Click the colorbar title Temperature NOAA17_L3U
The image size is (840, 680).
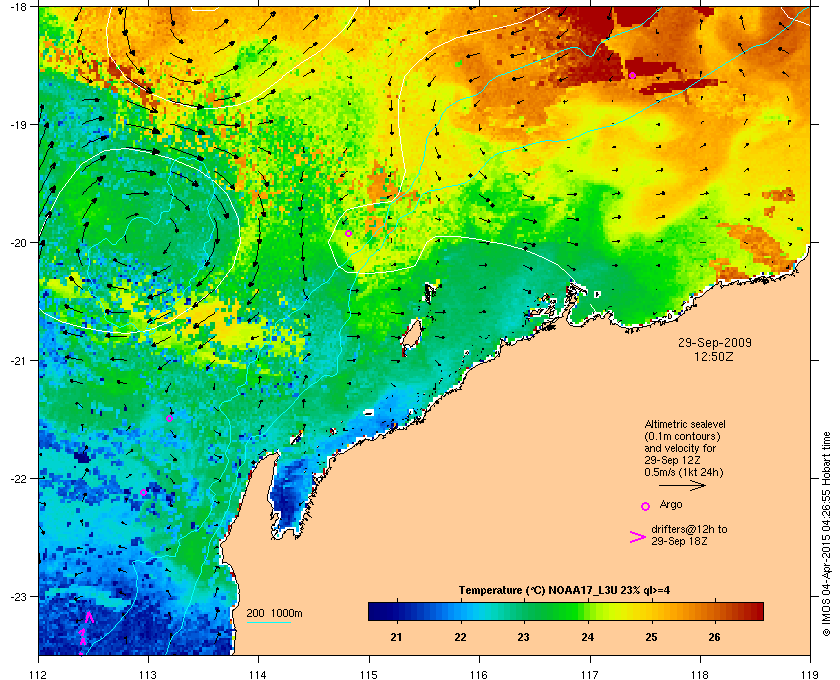click(x=564, y=591)
